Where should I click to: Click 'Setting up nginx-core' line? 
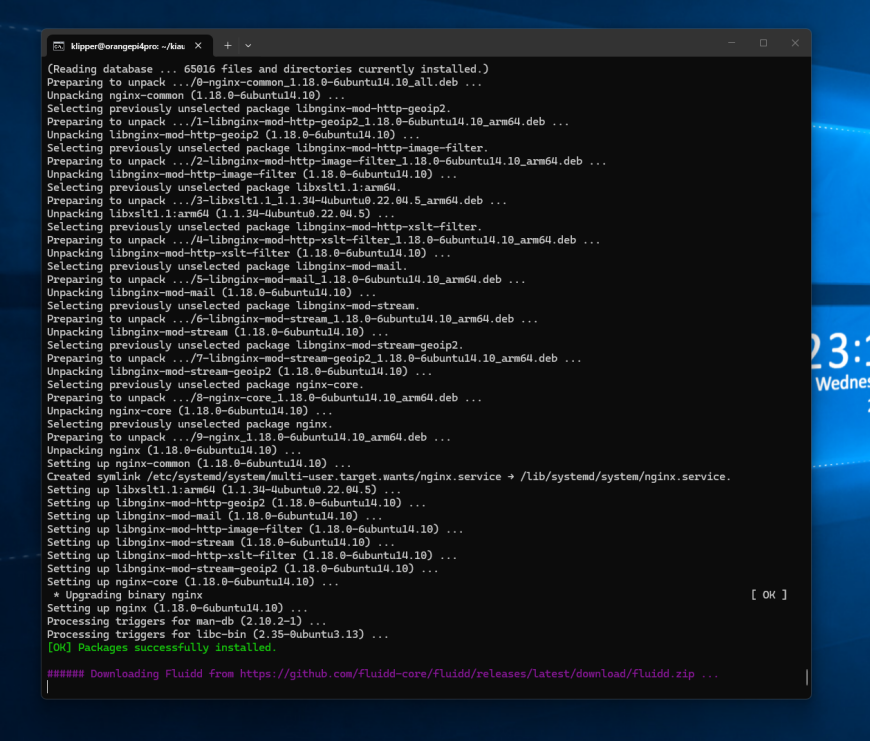[193, 582]
